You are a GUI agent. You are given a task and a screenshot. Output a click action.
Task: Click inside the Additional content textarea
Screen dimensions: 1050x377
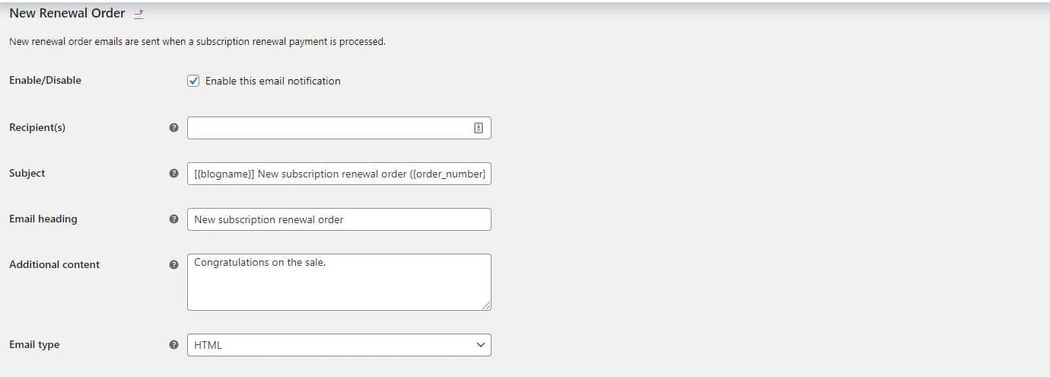[x=339, y=282]
